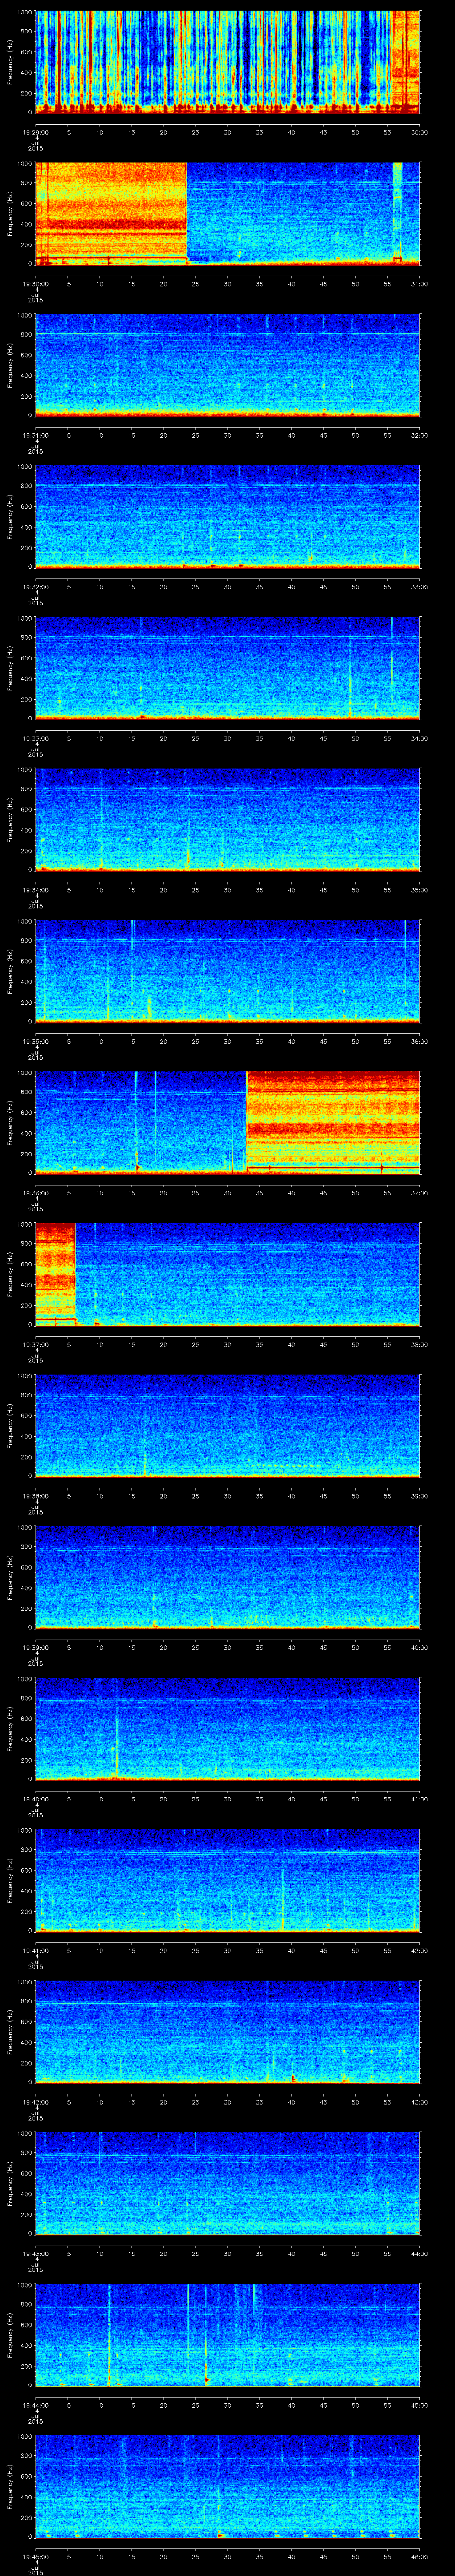This screenshot has height=2576, width=455.
Task: Select the "19:33:00" axis time label
Action: pos(35,738)
